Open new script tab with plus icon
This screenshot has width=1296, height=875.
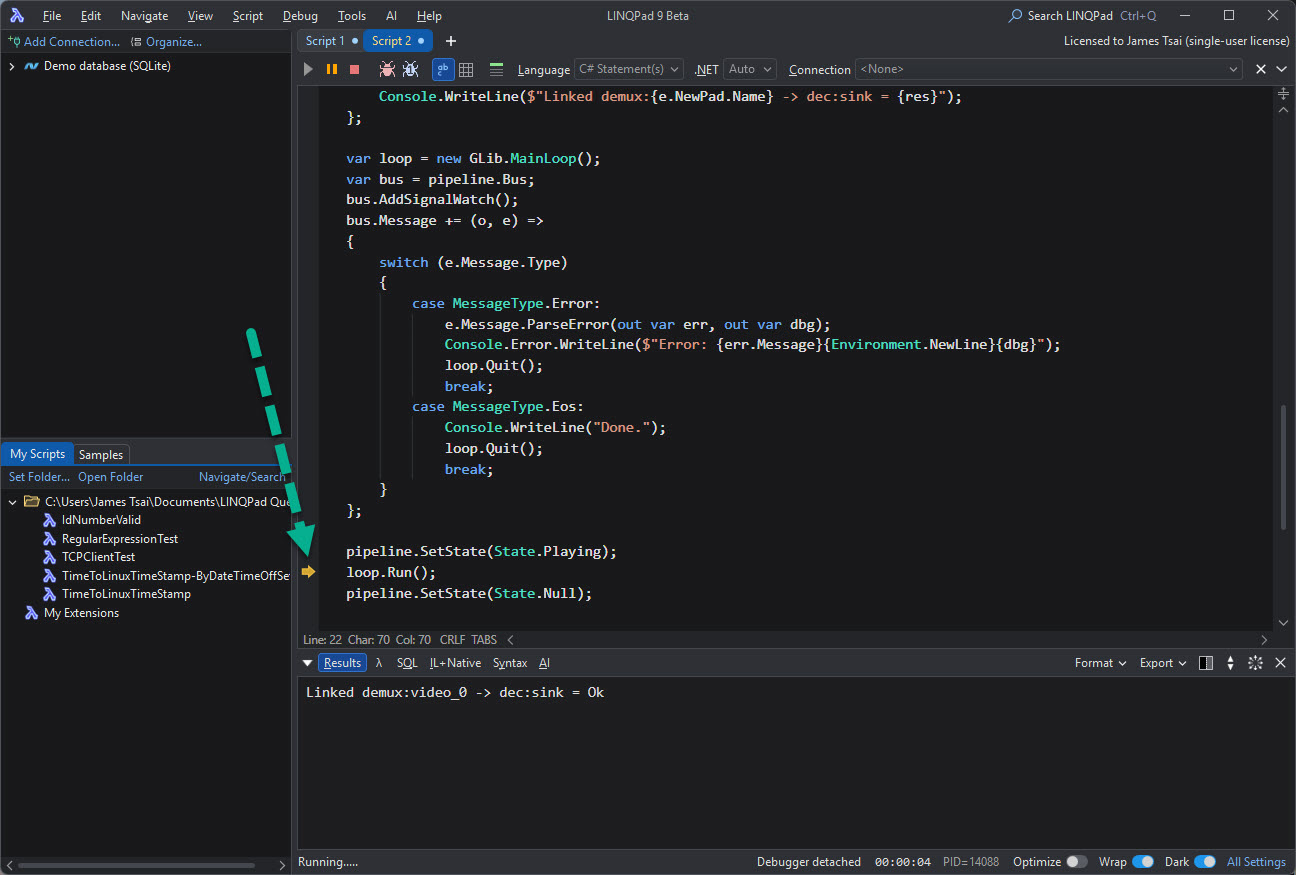point(451,41)
